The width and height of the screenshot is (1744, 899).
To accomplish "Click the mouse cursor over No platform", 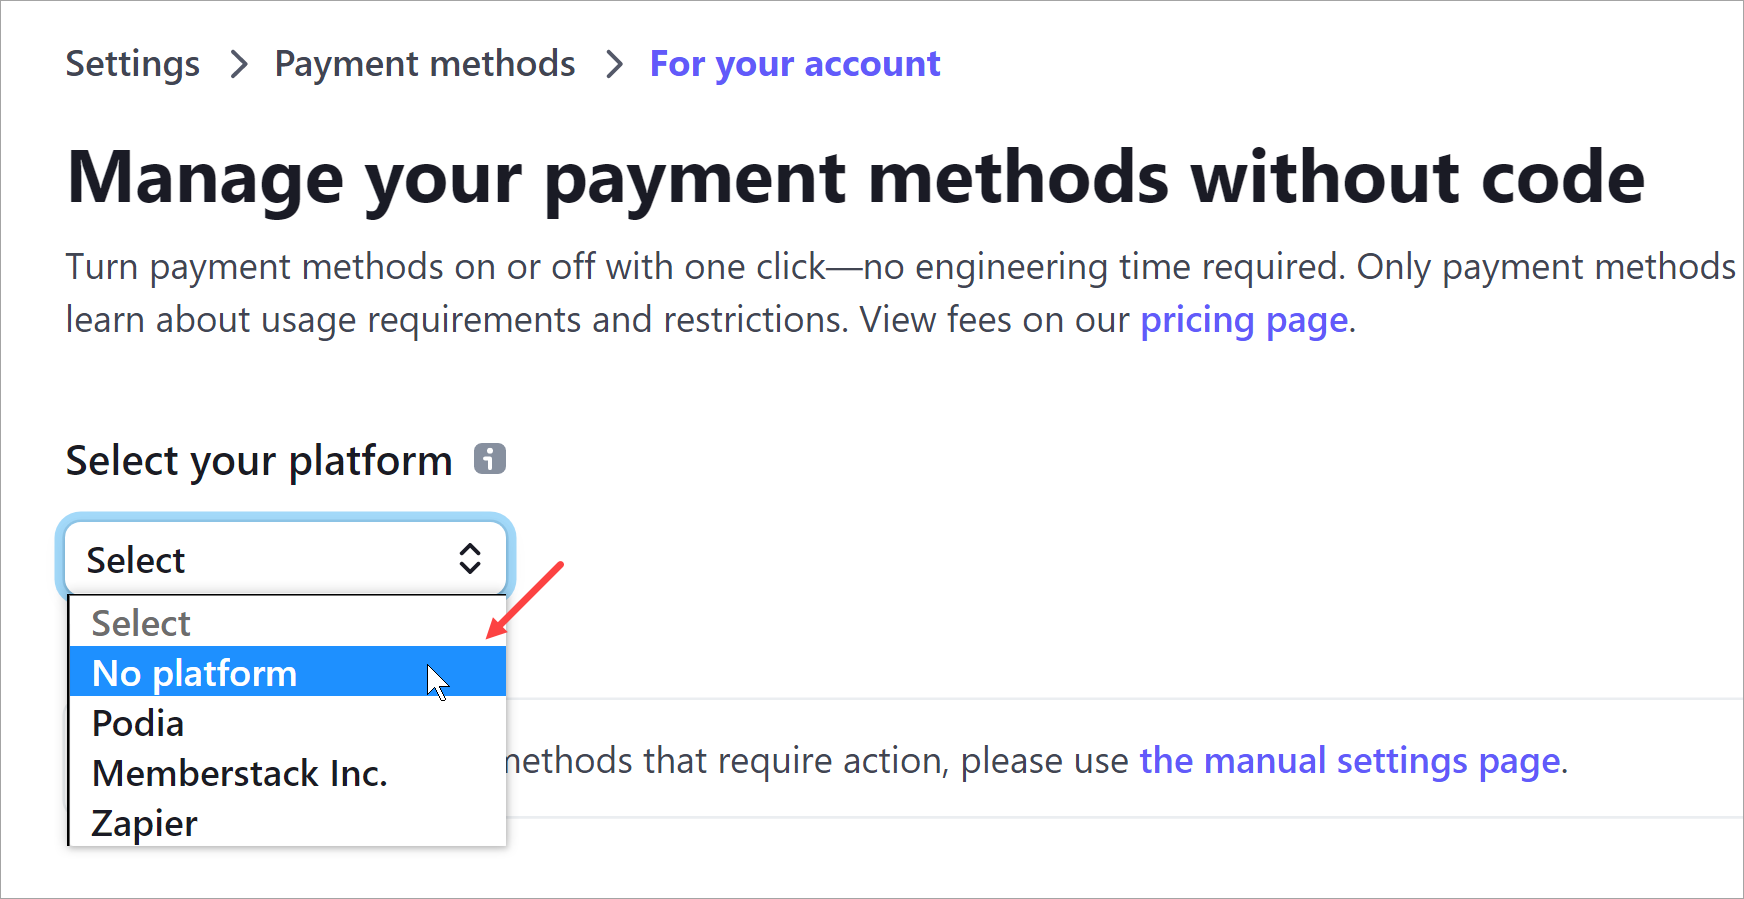I will point(437,682).
